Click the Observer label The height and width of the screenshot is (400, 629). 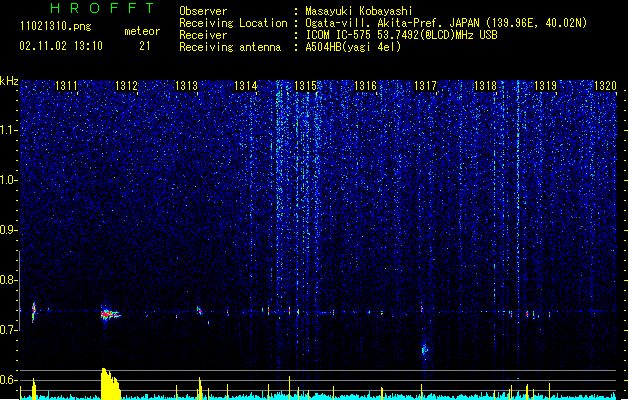click(203, 11)
